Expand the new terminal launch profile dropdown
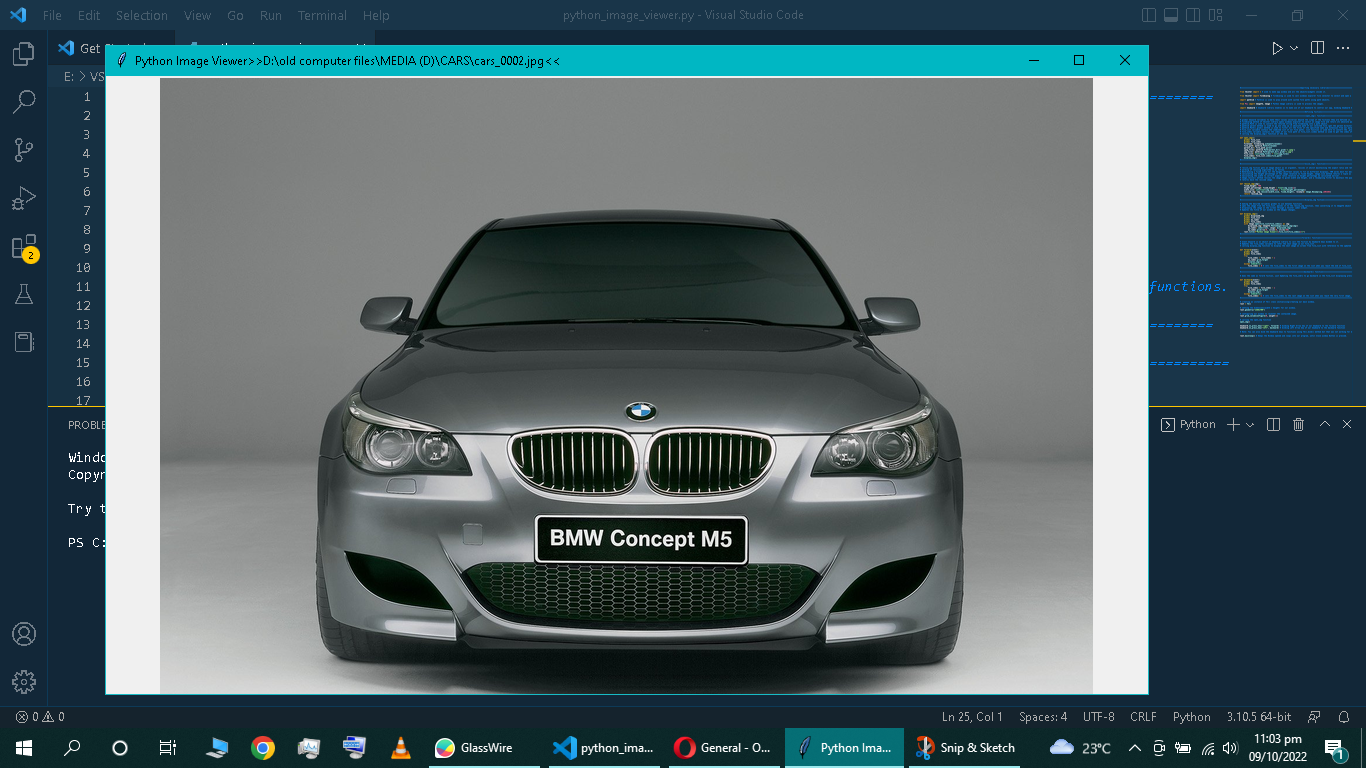This screenshot has height=768, width=1366. tap(1250, 425)
